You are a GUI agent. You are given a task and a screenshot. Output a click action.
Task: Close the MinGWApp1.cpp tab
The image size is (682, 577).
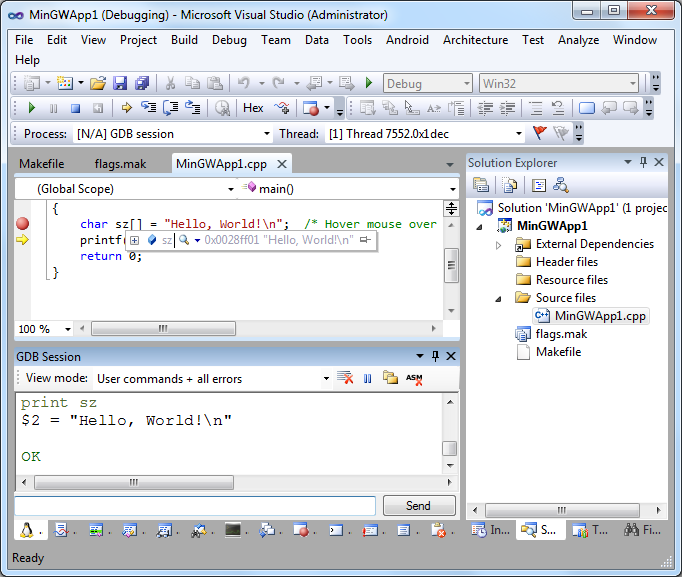[x=282, y=164]
